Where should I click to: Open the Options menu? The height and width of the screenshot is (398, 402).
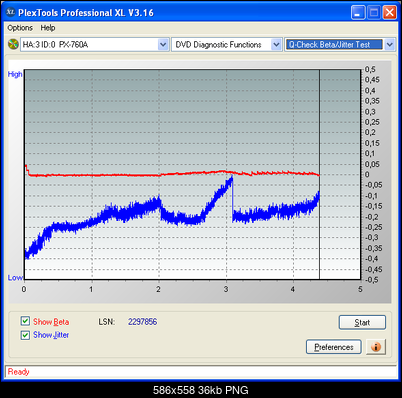coord(20,28)
